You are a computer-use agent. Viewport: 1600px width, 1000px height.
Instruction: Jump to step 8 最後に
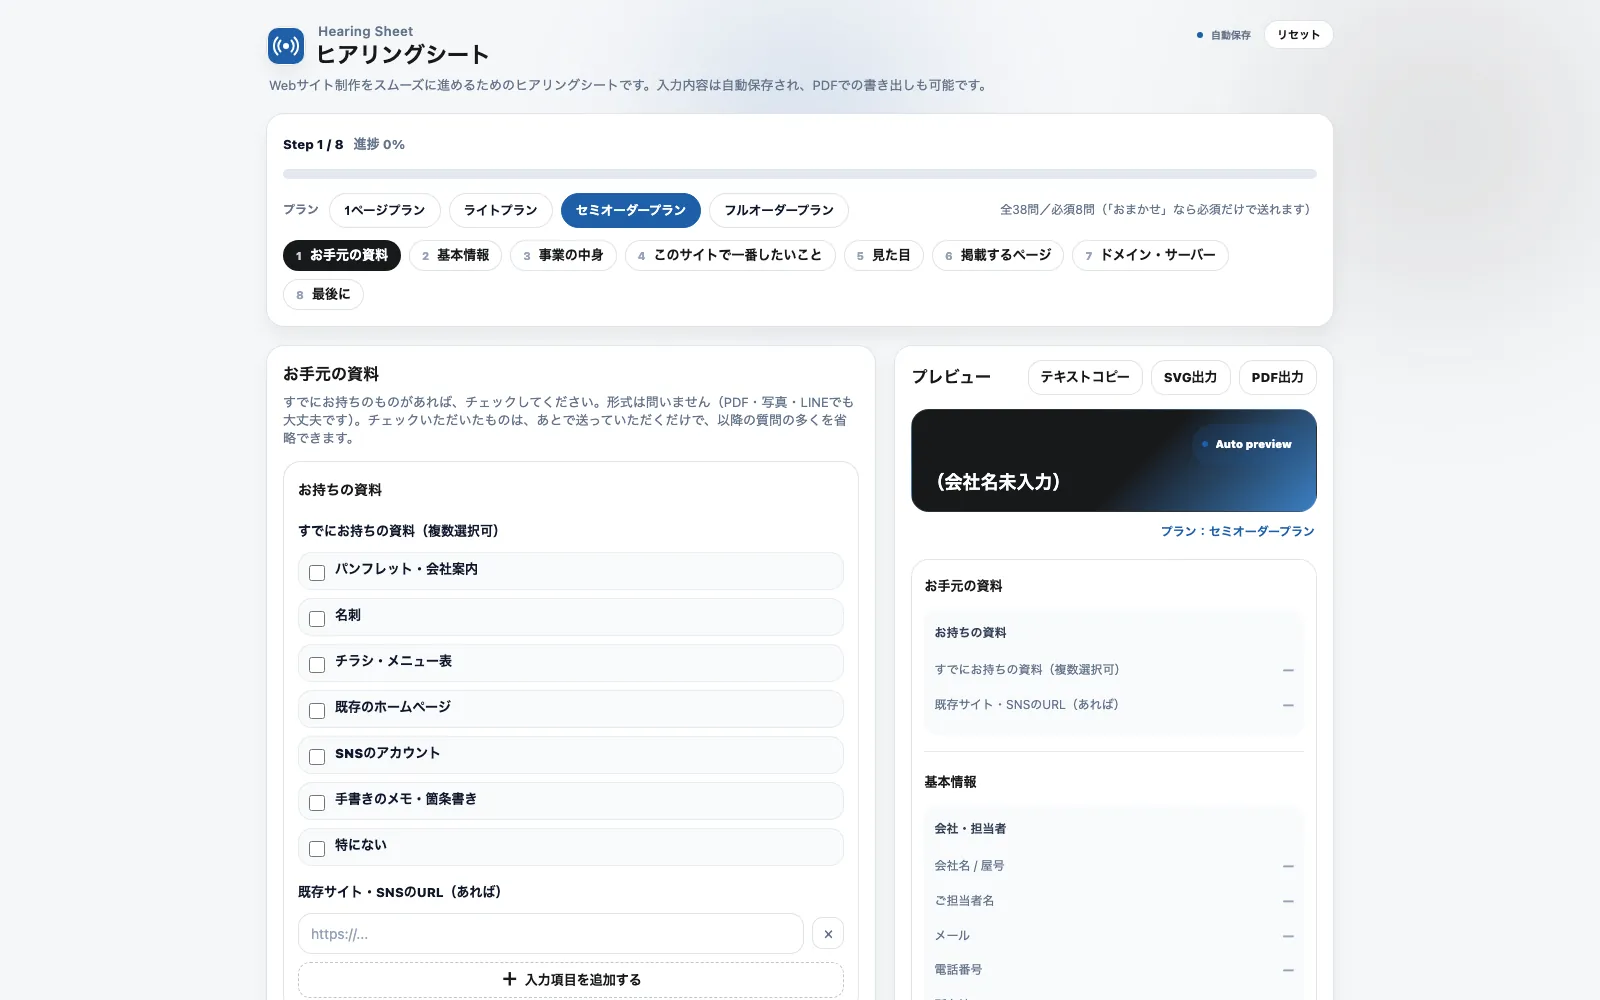tap(323, 294)
